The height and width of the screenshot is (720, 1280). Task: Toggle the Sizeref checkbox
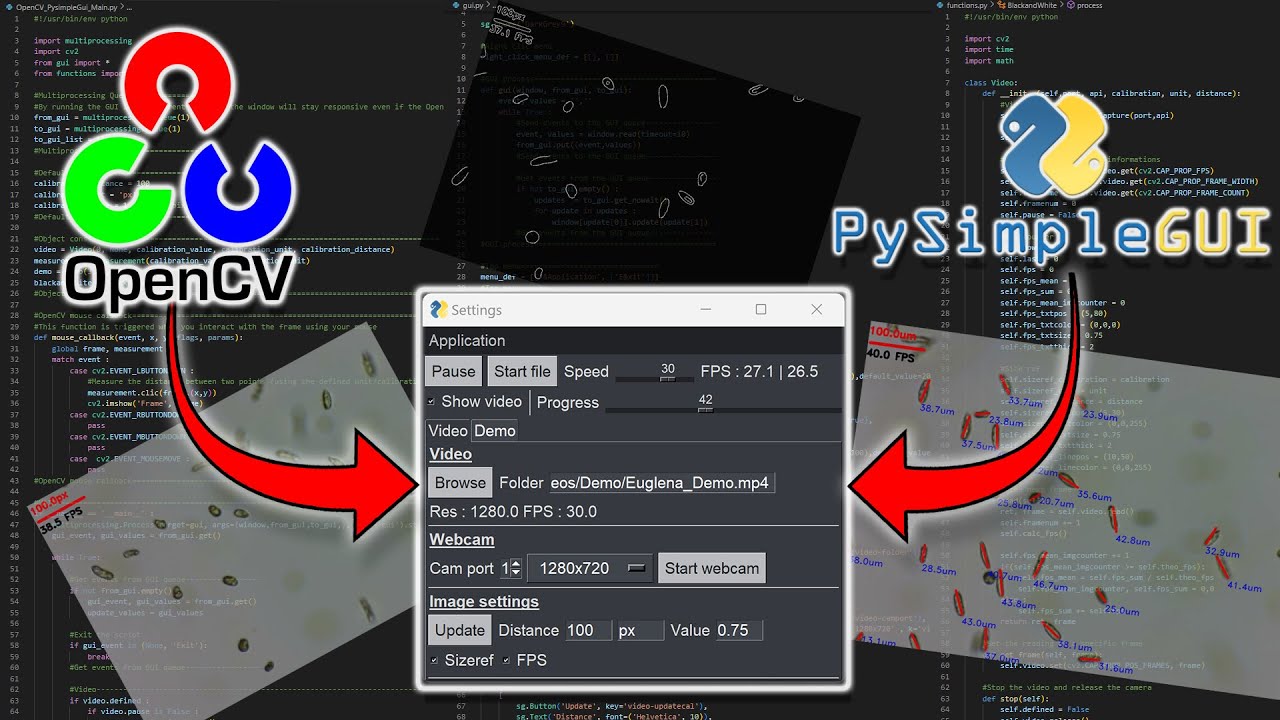click(434, 660)
